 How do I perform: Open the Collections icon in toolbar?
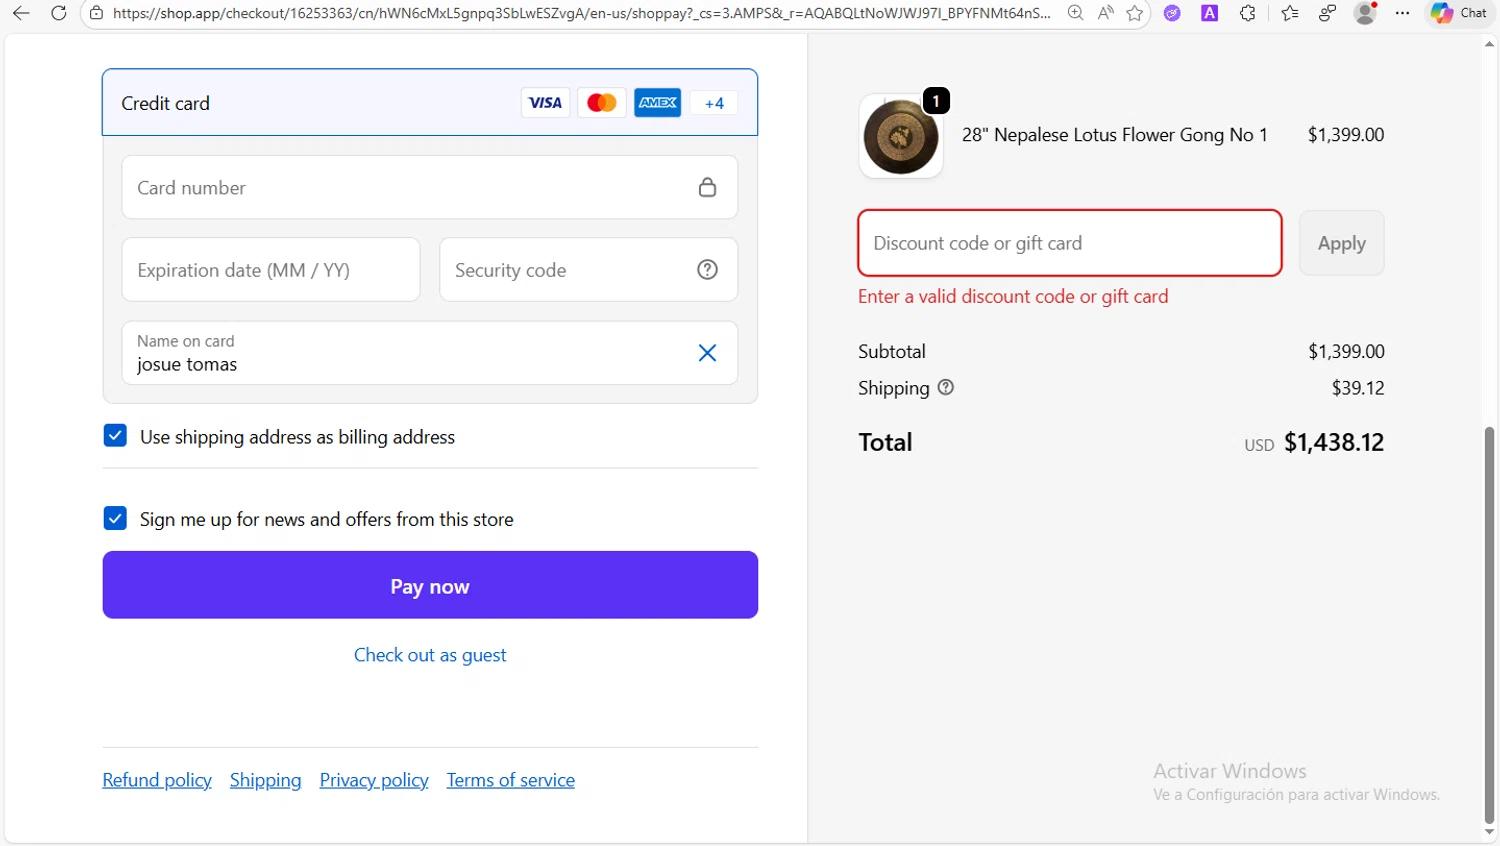[x=1328, y=13]
